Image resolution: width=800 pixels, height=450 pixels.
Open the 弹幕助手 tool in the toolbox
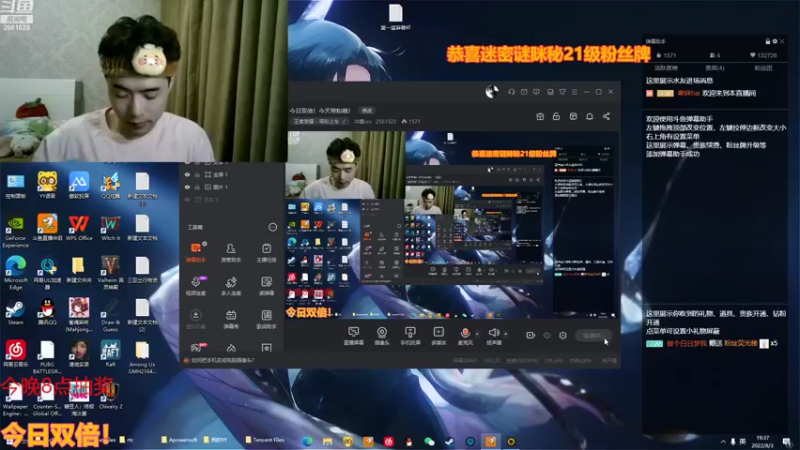coord(196,252)
